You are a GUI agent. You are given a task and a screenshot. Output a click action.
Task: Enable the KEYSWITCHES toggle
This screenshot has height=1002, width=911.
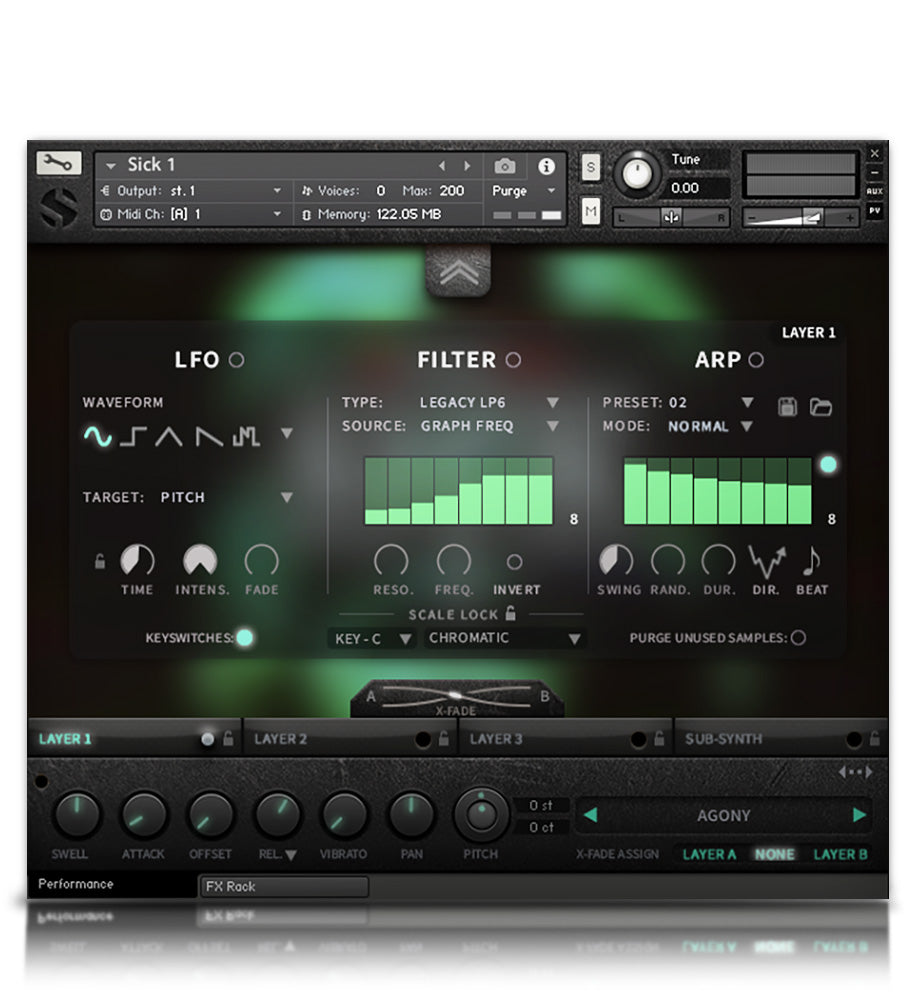pos(243,637)
